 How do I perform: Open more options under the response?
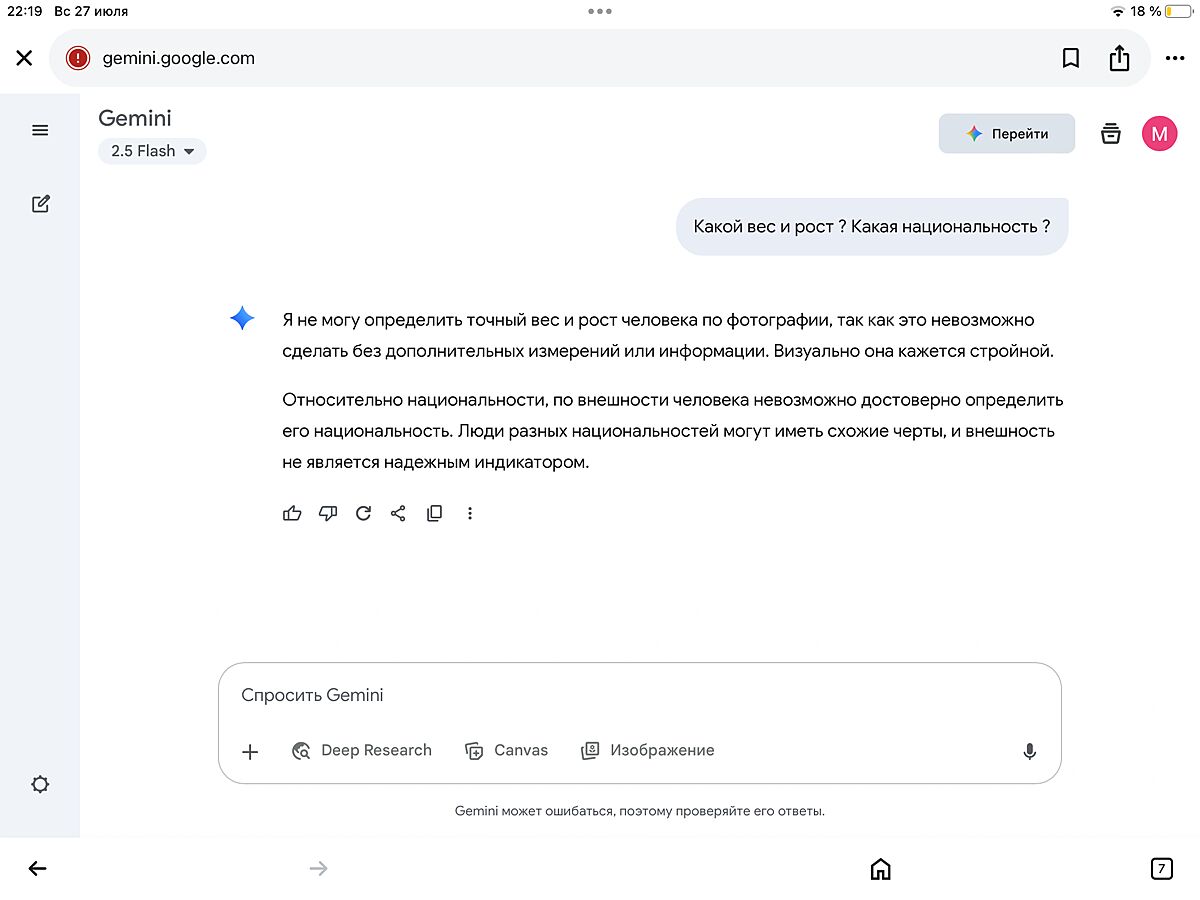pos(470,513)
